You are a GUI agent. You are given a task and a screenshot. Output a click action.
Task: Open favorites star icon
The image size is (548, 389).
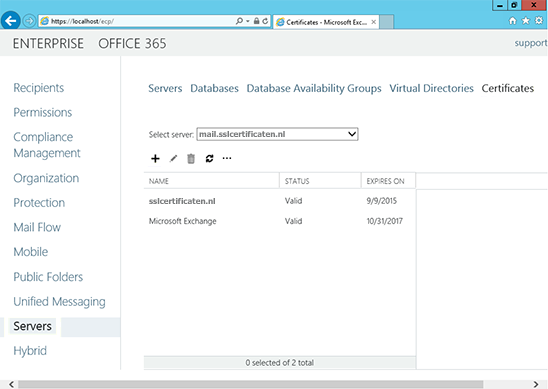click(526, 21)
